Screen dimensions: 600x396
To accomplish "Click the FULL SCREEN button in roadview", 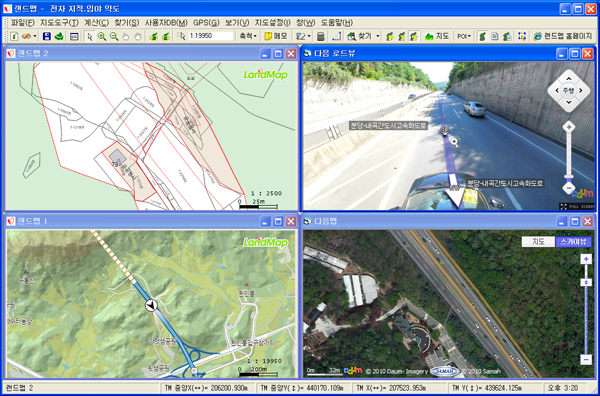I will point(577,206).
